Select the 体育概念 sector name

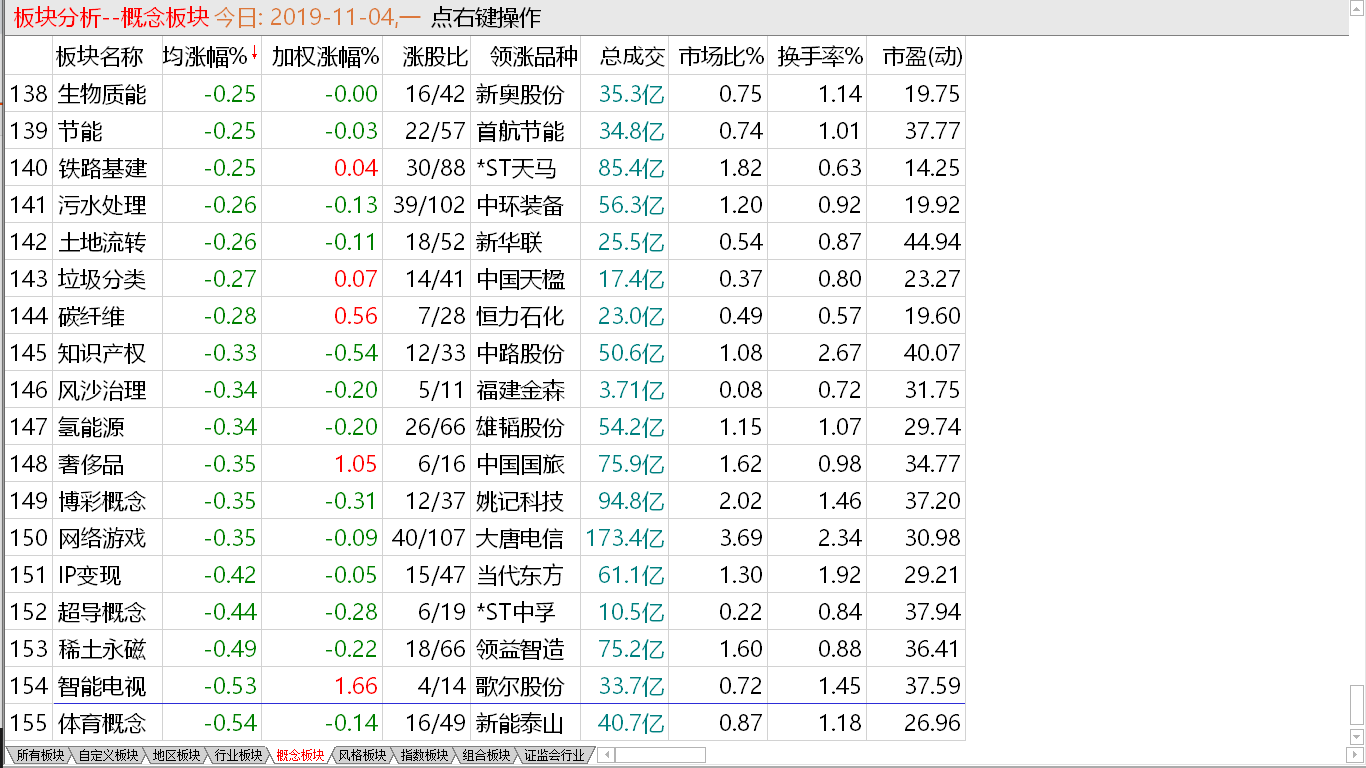102,723
